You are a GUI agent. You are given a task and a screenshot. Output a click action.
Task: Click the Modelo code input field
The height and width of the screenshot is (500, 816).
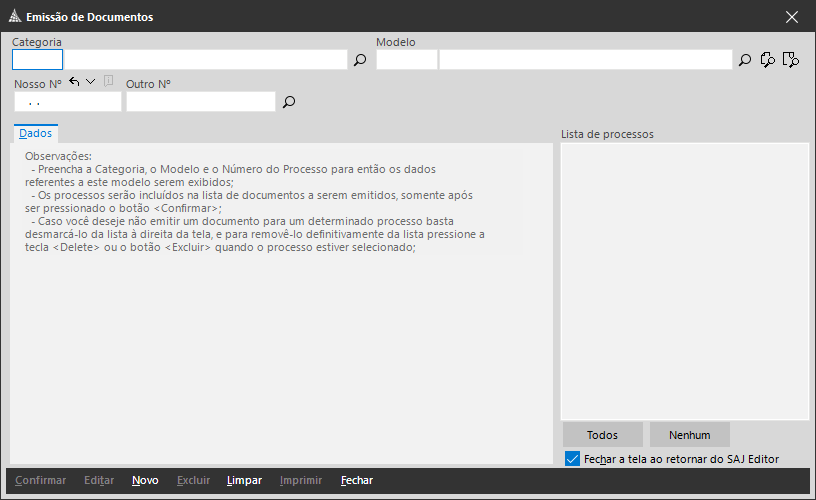(x=406, y=60)
